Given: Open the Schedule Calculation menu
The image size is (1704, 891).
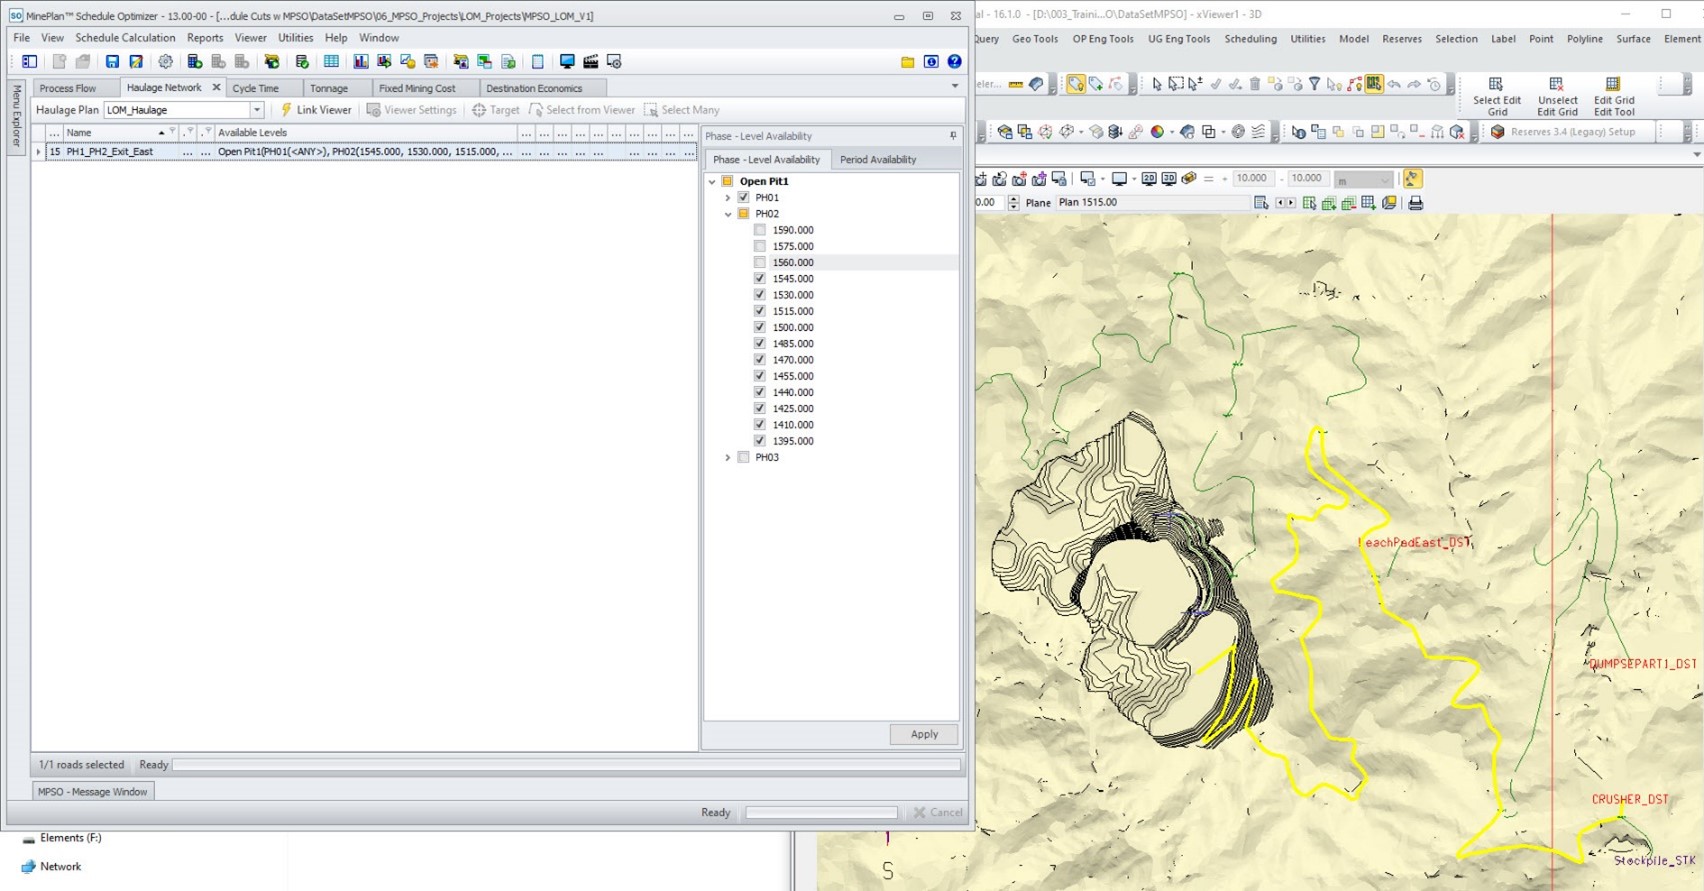Looking at the screenshot, I should 125,38.
